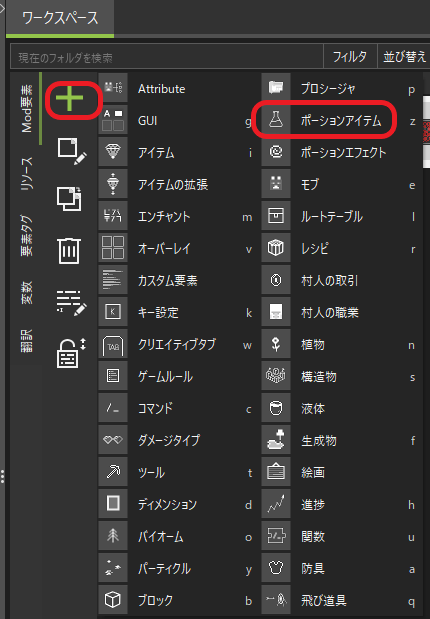This screenshot has width=430, height=619.
Task: Switch to the 変数 side tab
Action: (27, 293)
